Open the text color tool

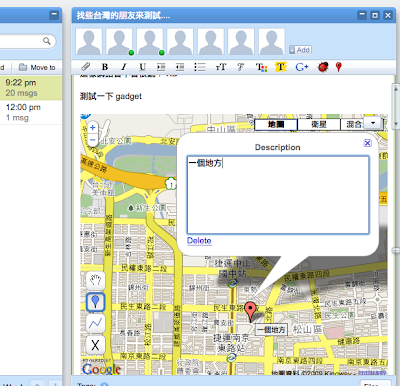click(261, 67)
